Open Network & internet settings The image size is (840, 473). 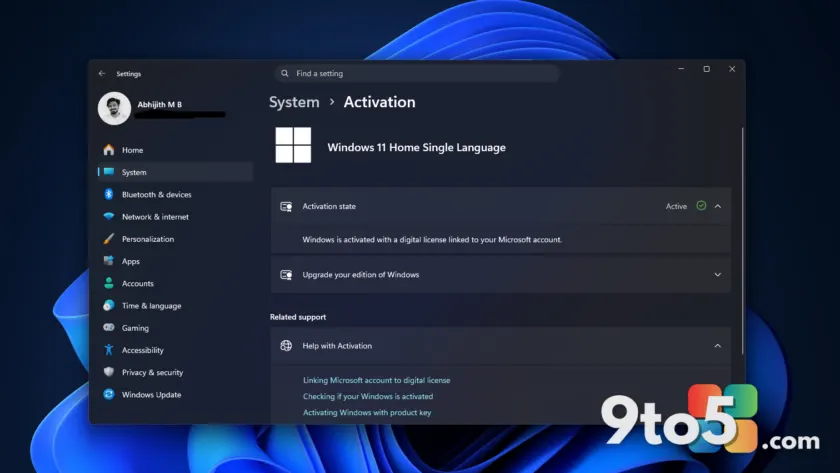pos(175,216)
